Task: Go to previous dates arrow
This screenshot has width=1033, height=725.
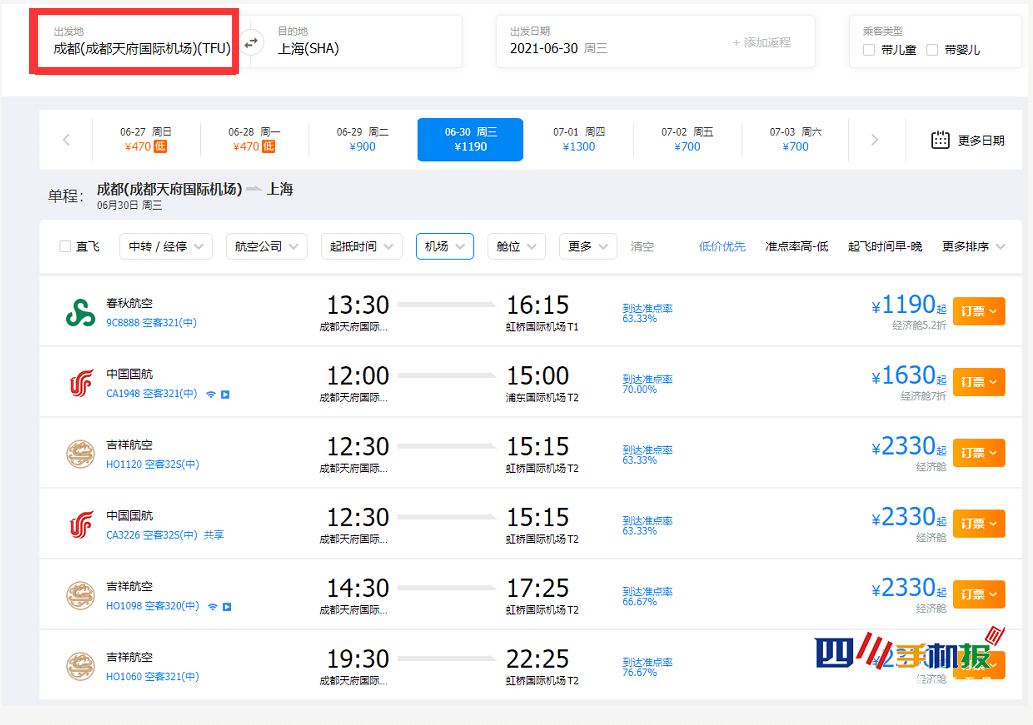Action: coord(66,140)
